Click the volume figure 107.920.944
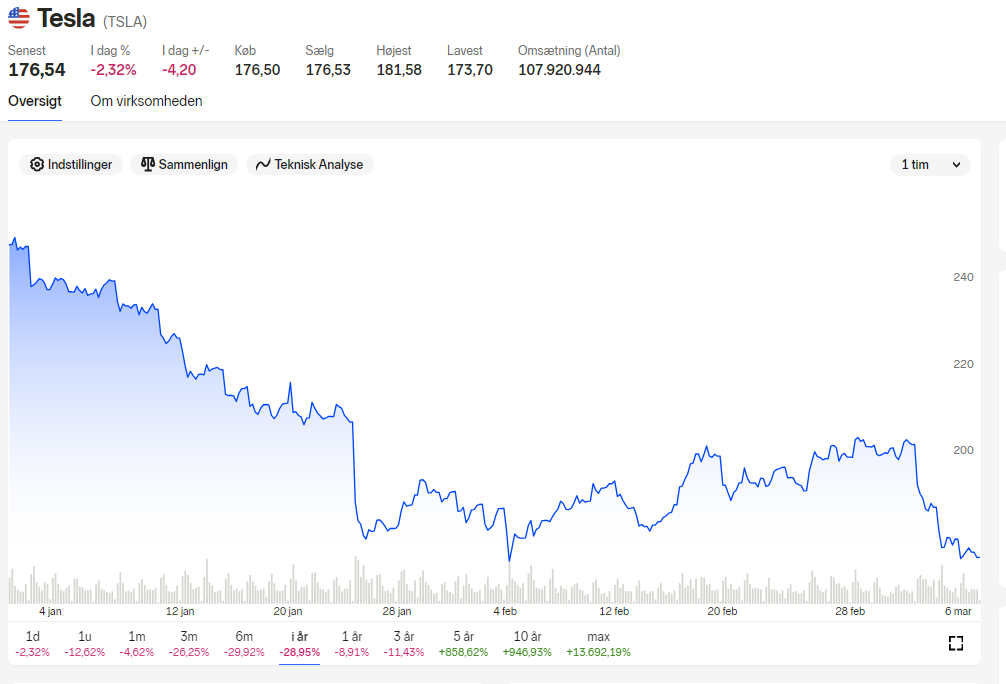This screenshot has width=1006, height=684. click(559, 70)
